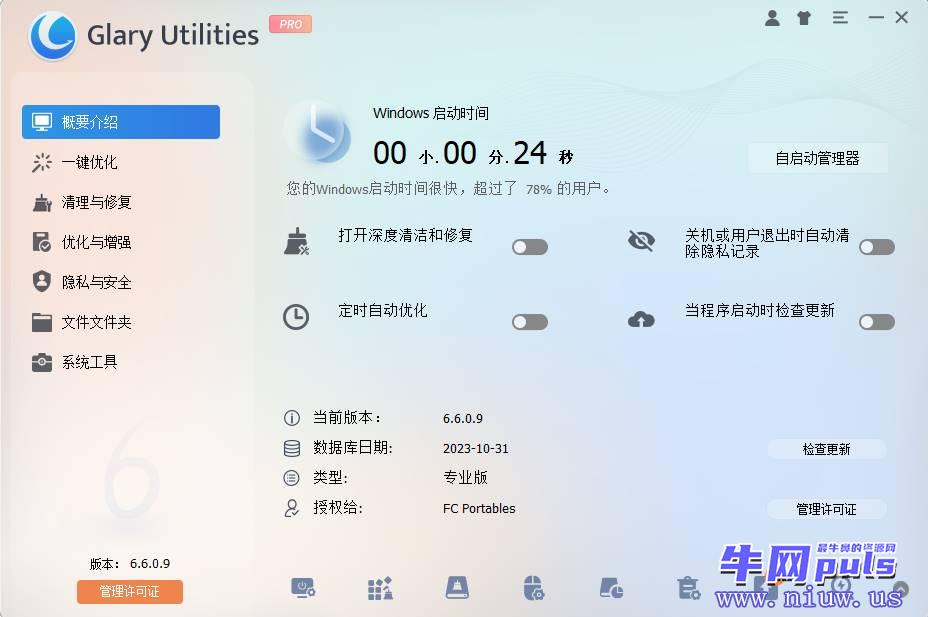Screen dimensions: 928x617
Task: Open the user account icon
Action: click(x=772, y=18)
